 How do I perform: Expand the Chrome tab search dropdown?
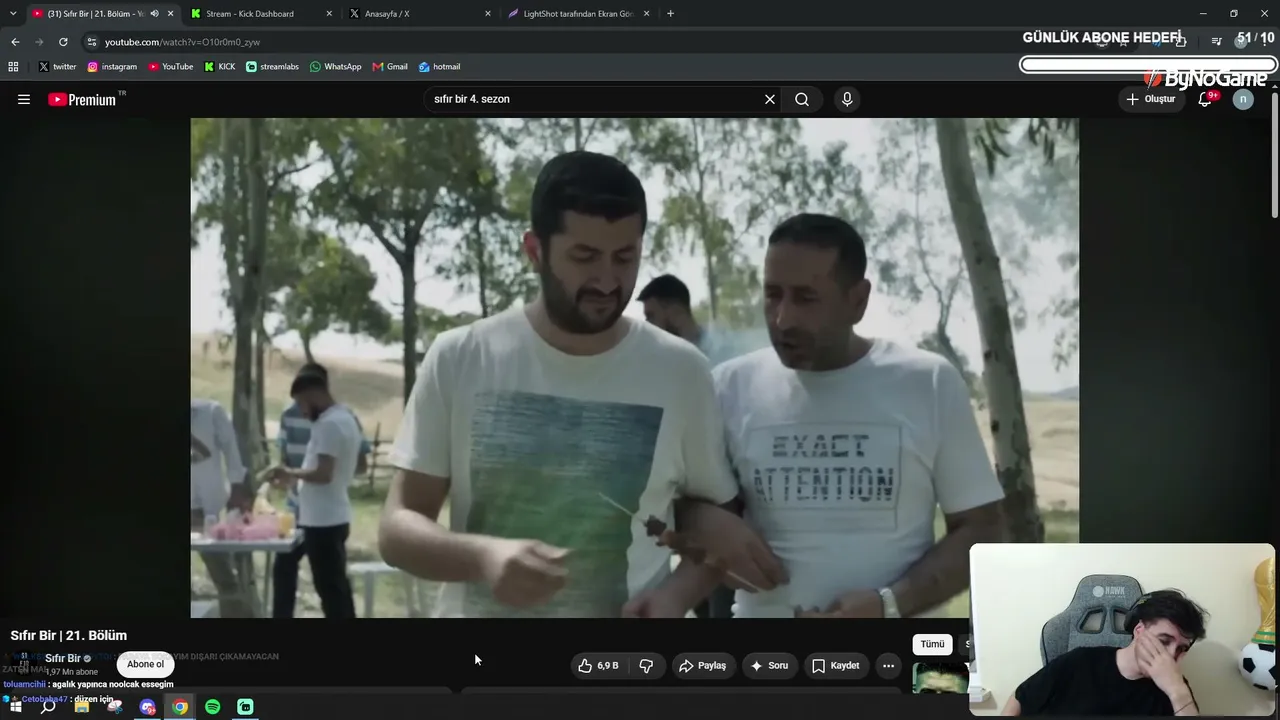click(x=13, y=14)
